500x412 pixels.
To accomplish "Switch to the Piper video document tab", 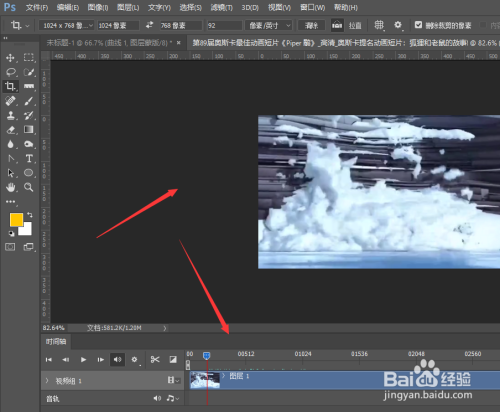I will tap(345, 43).
